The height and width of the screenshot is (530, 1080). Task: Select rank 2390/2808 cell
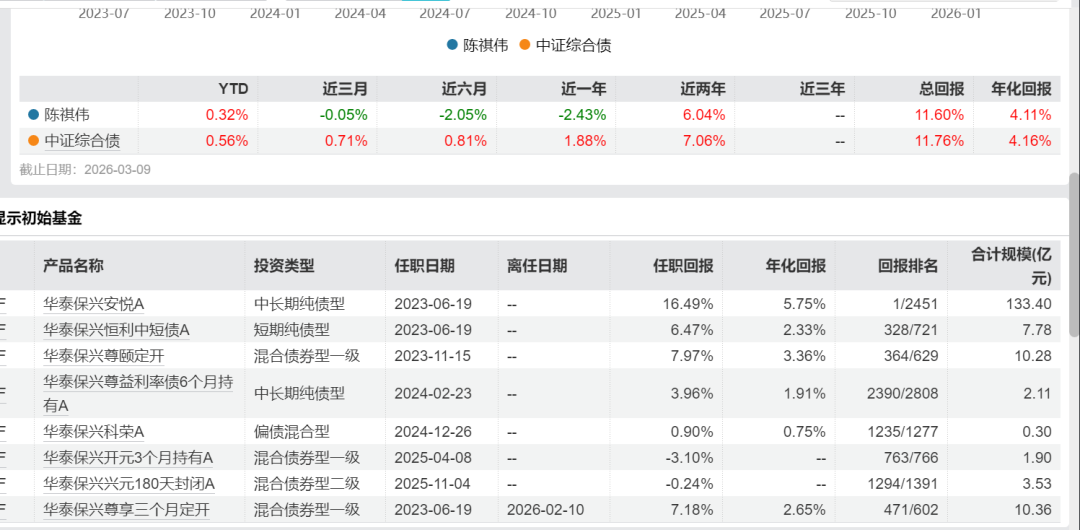pyautogui.click(x=902, y=394)
